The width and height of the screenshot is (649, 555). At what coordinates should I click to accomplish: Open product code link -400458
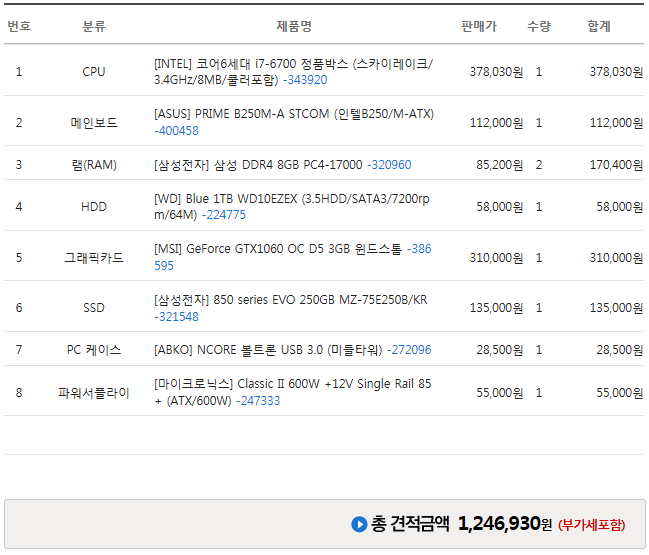coord(176,131)
